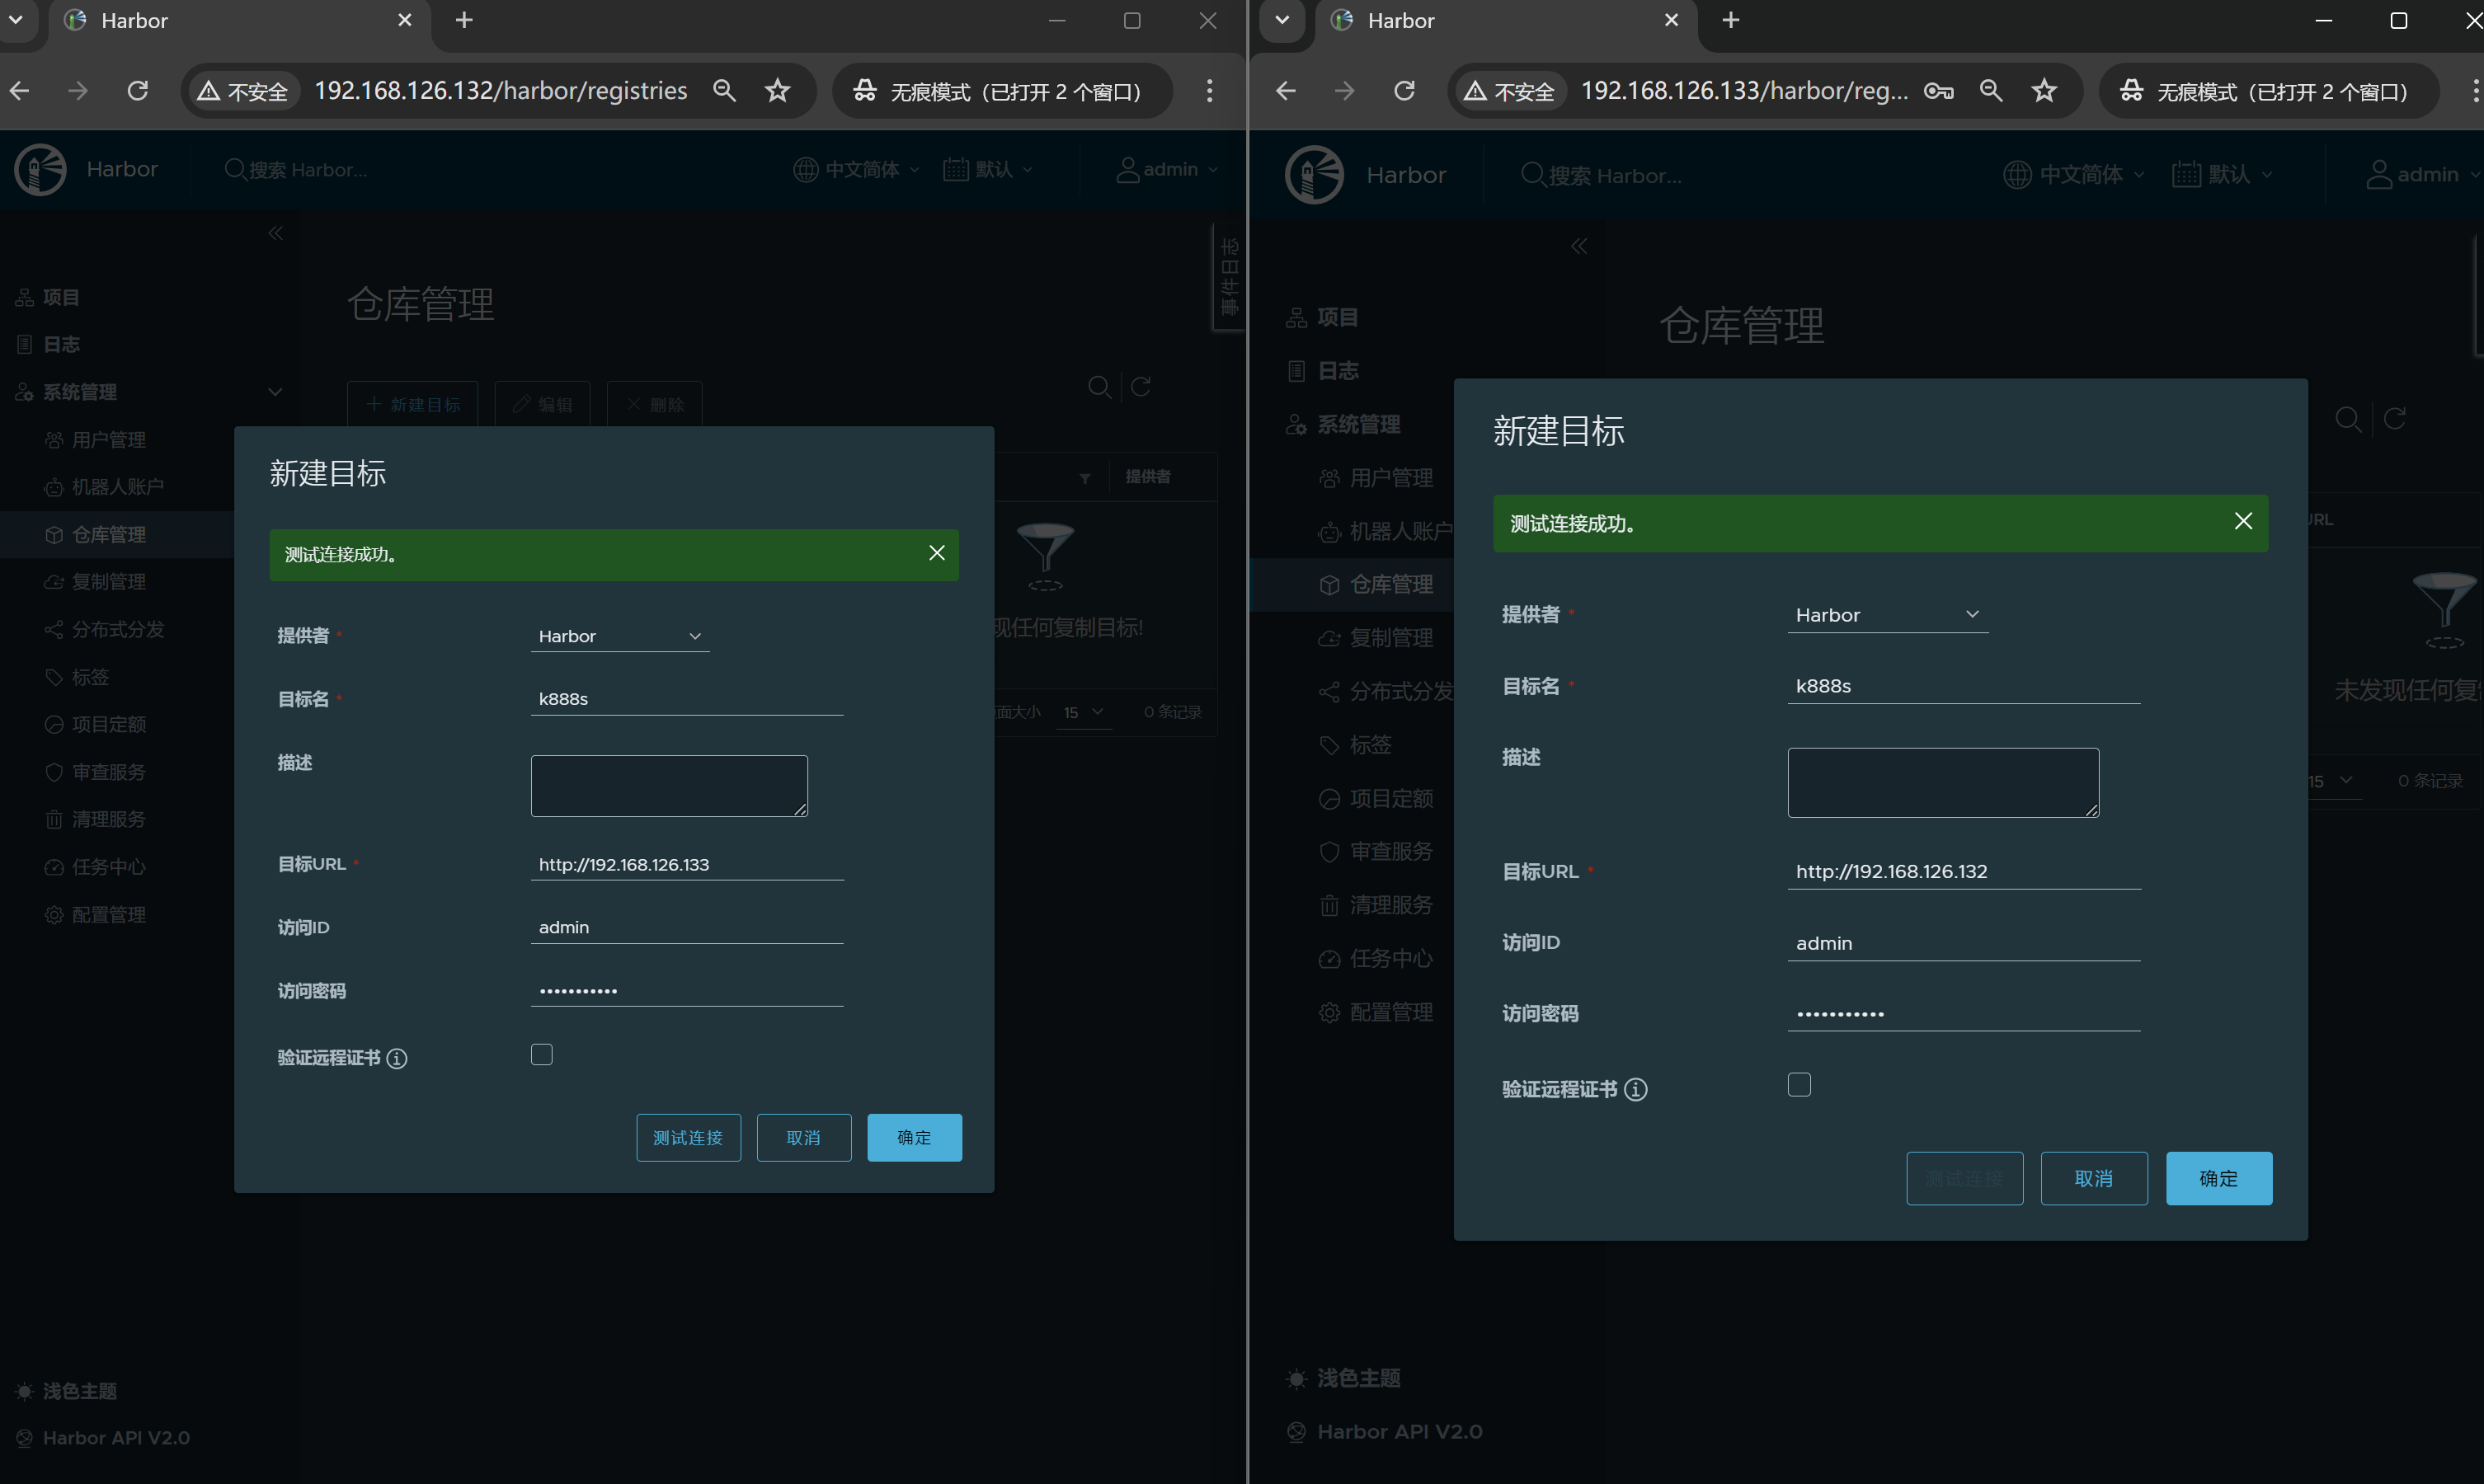Viewport: 2484px width, 1484px height.
Task: Click info icon beside 验证远程证书 in left dialog
Action: tap(397, 1058)
